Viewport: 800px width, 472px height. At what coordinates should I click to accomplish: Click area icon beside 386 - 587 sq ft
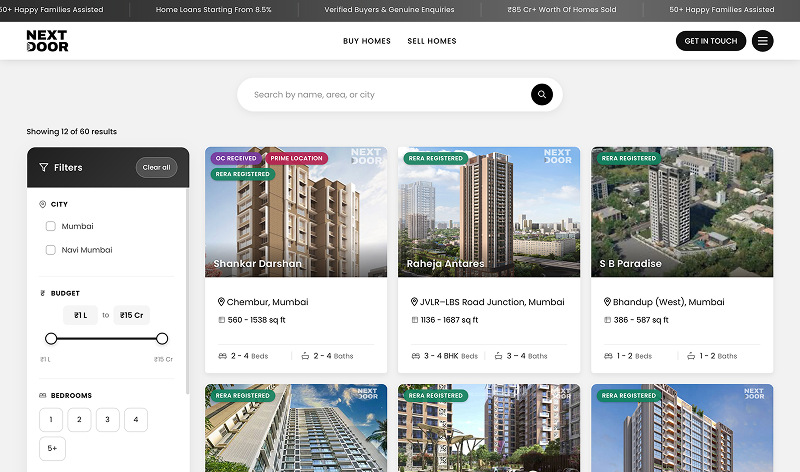[608, 320]
